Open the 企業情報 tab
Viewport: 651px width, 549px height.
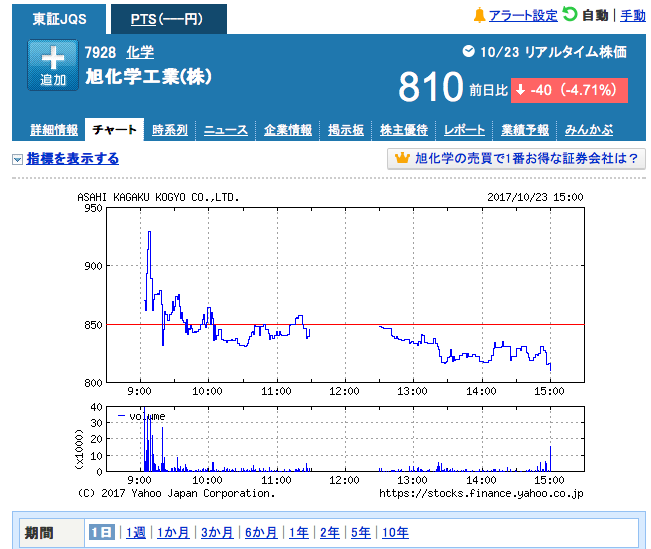pos(288,130)
